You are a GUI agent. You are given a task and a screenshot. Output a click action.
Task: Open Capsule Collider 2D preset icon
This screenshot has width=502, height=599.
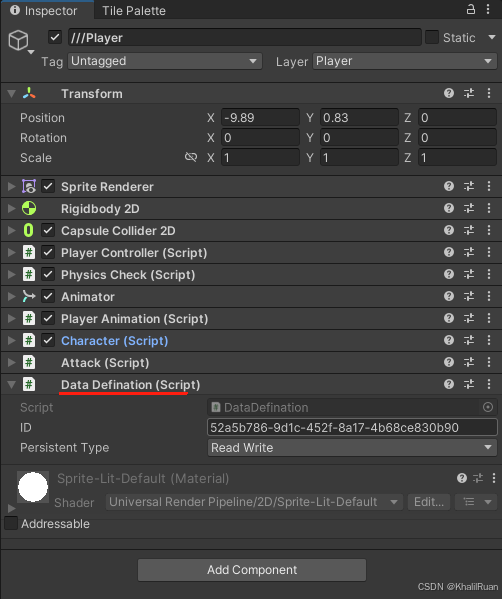[469, 230]
